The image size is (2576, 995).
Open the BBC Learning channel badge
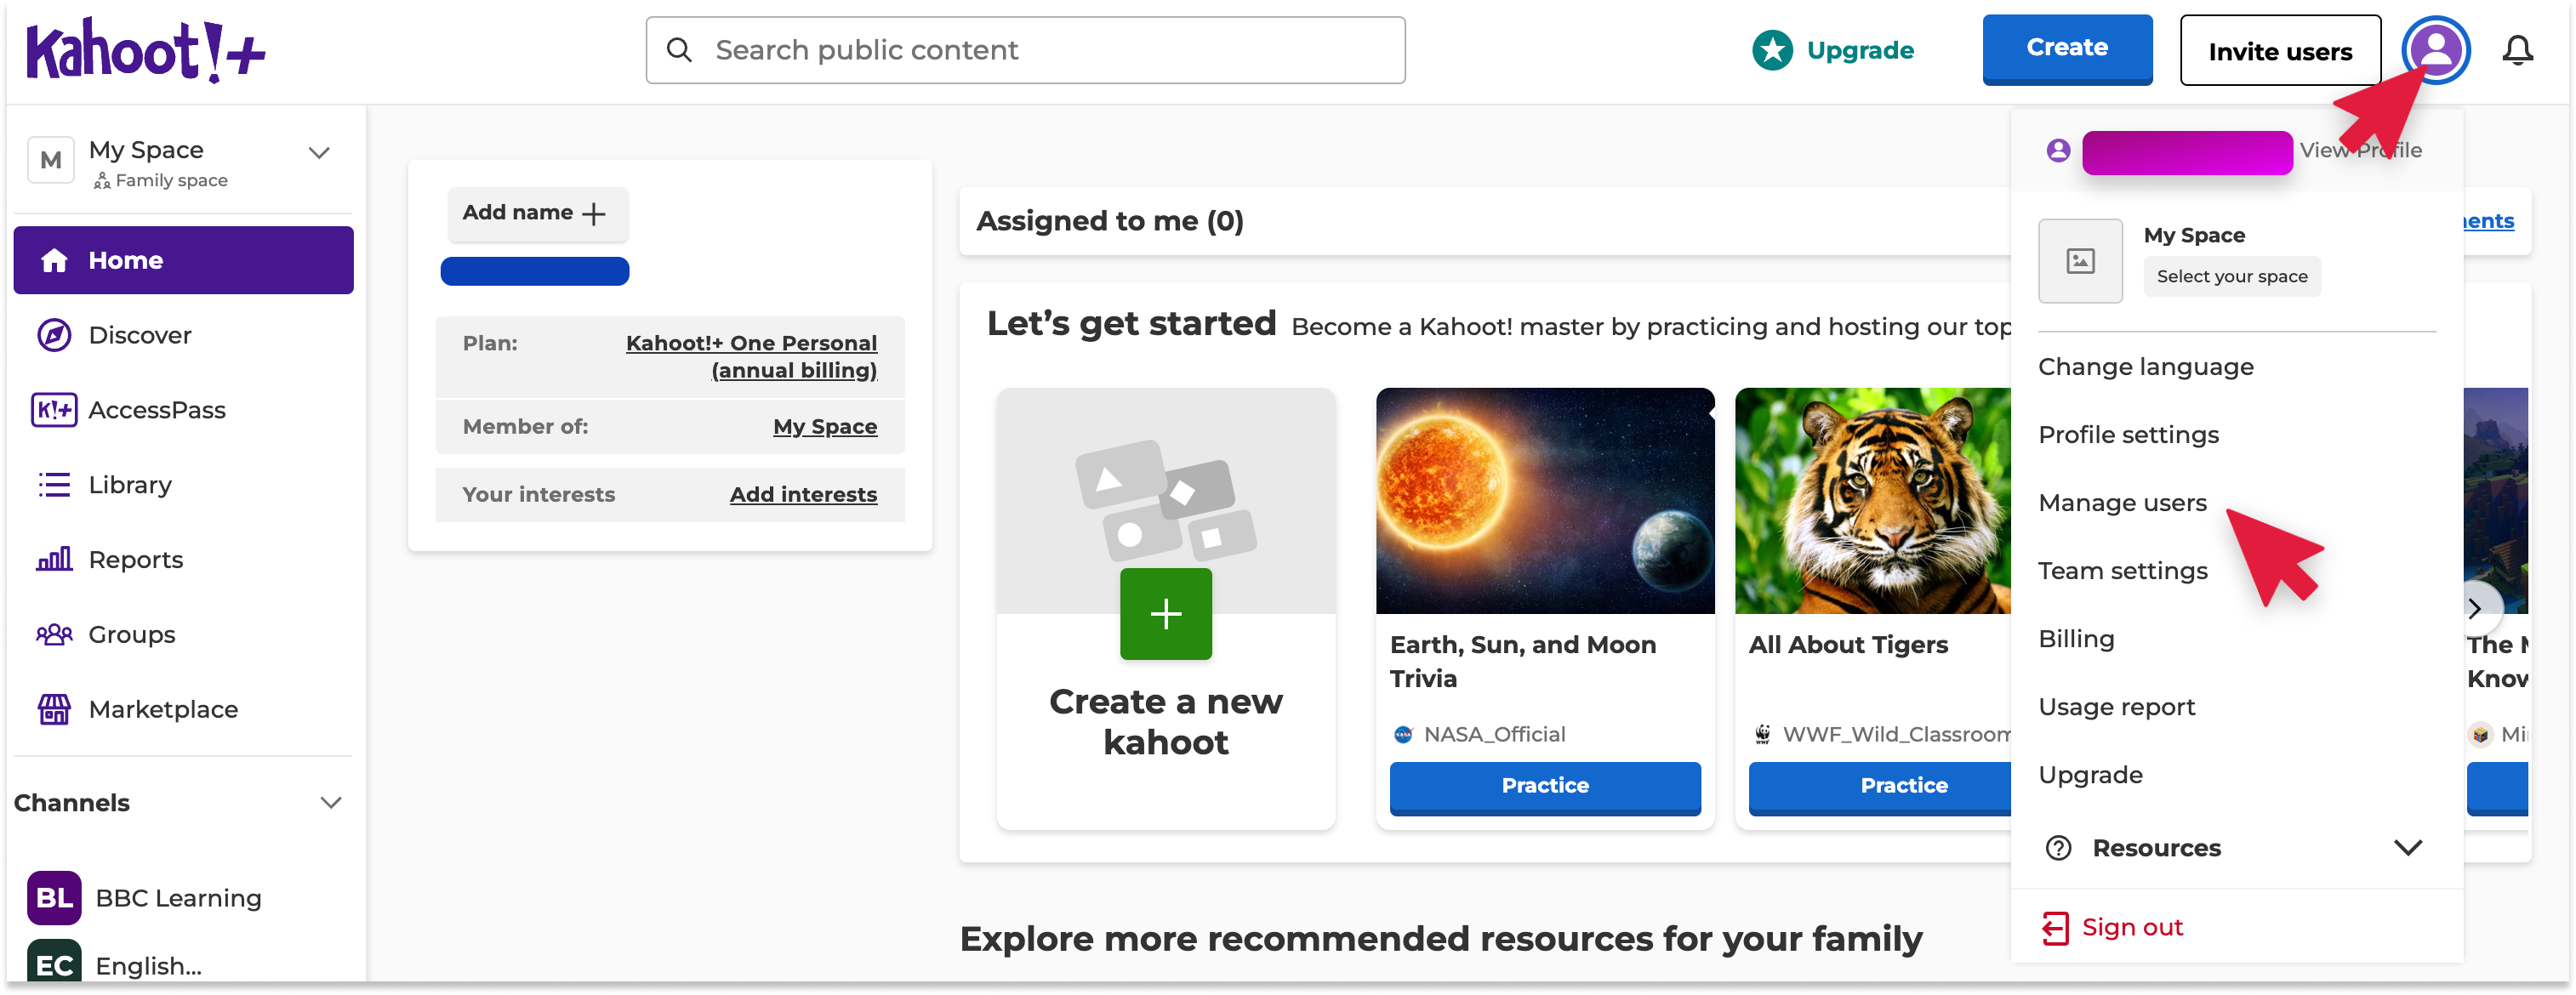[54, 897]
